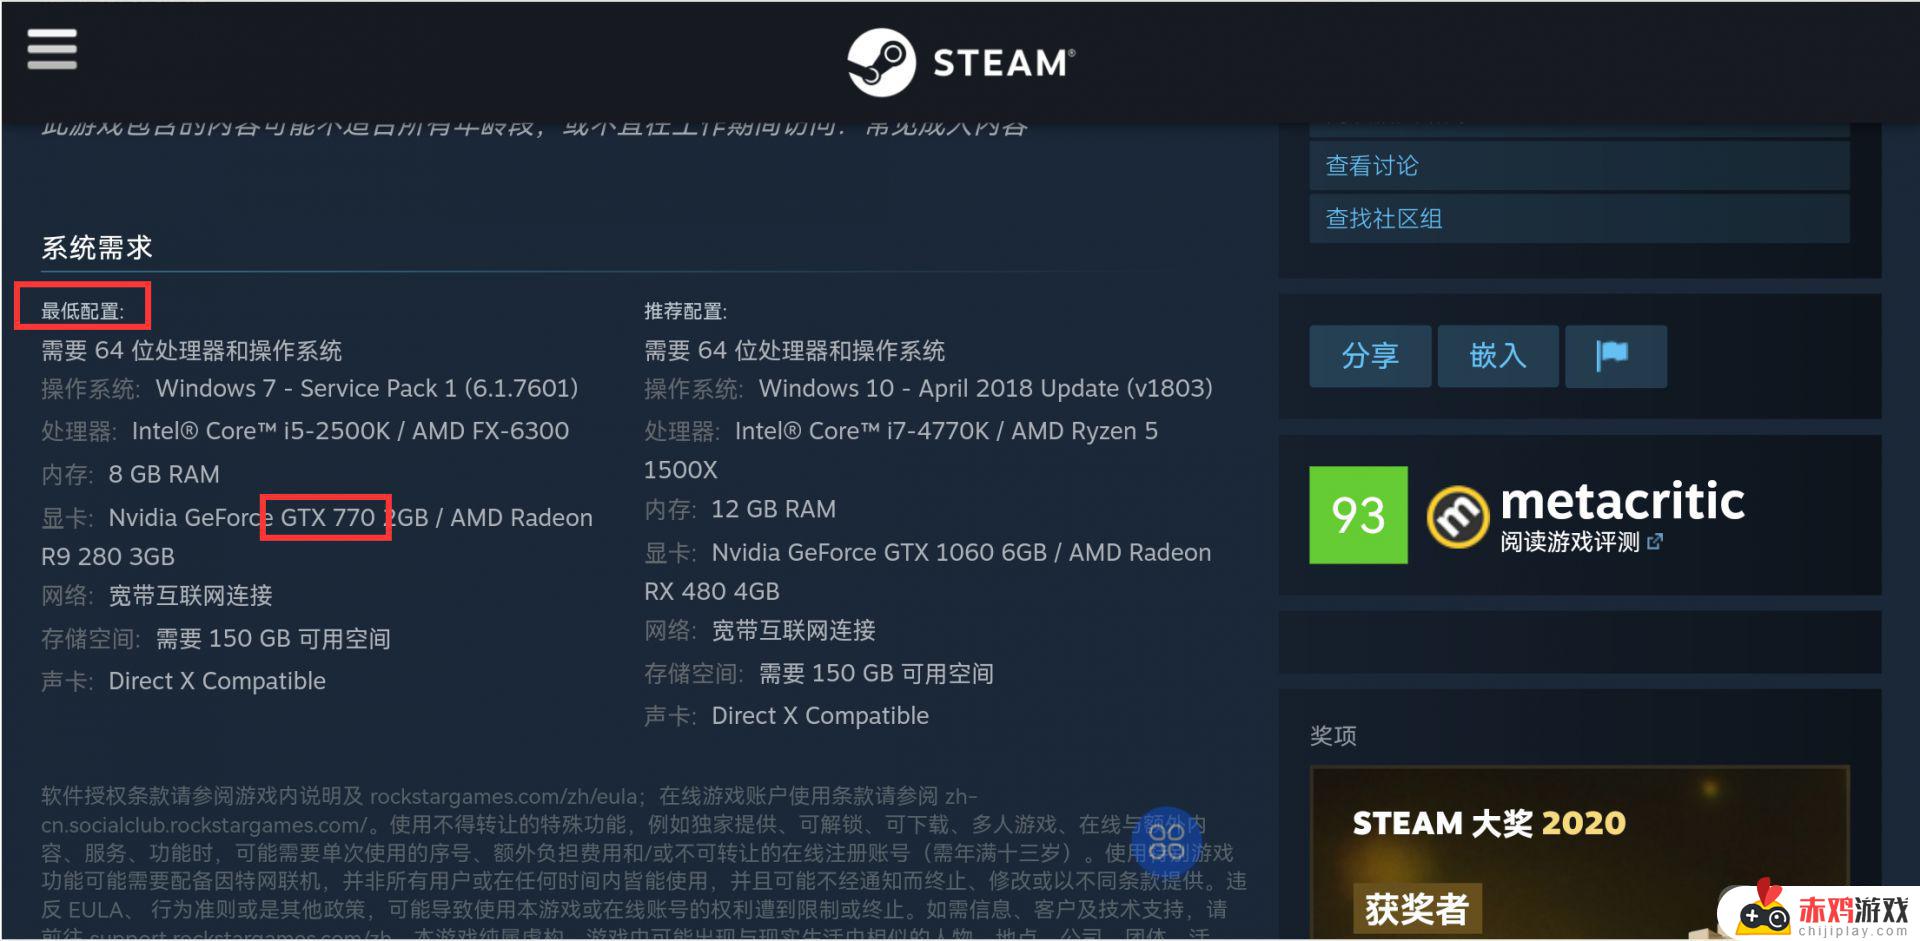Viewport: 1920px width, 941px height.
Task: Click the Steam logo in header
Action: click(x=961, y=62)
